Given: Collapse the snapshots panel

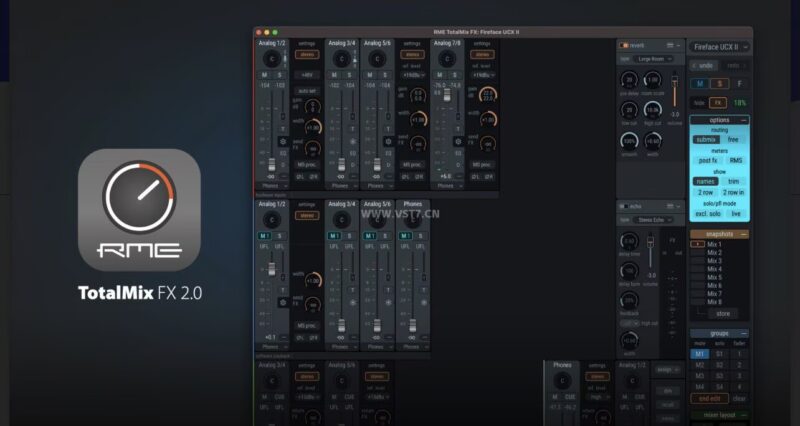Looking at the screenshot, I should pyautogui.click(x=744, y=234).
